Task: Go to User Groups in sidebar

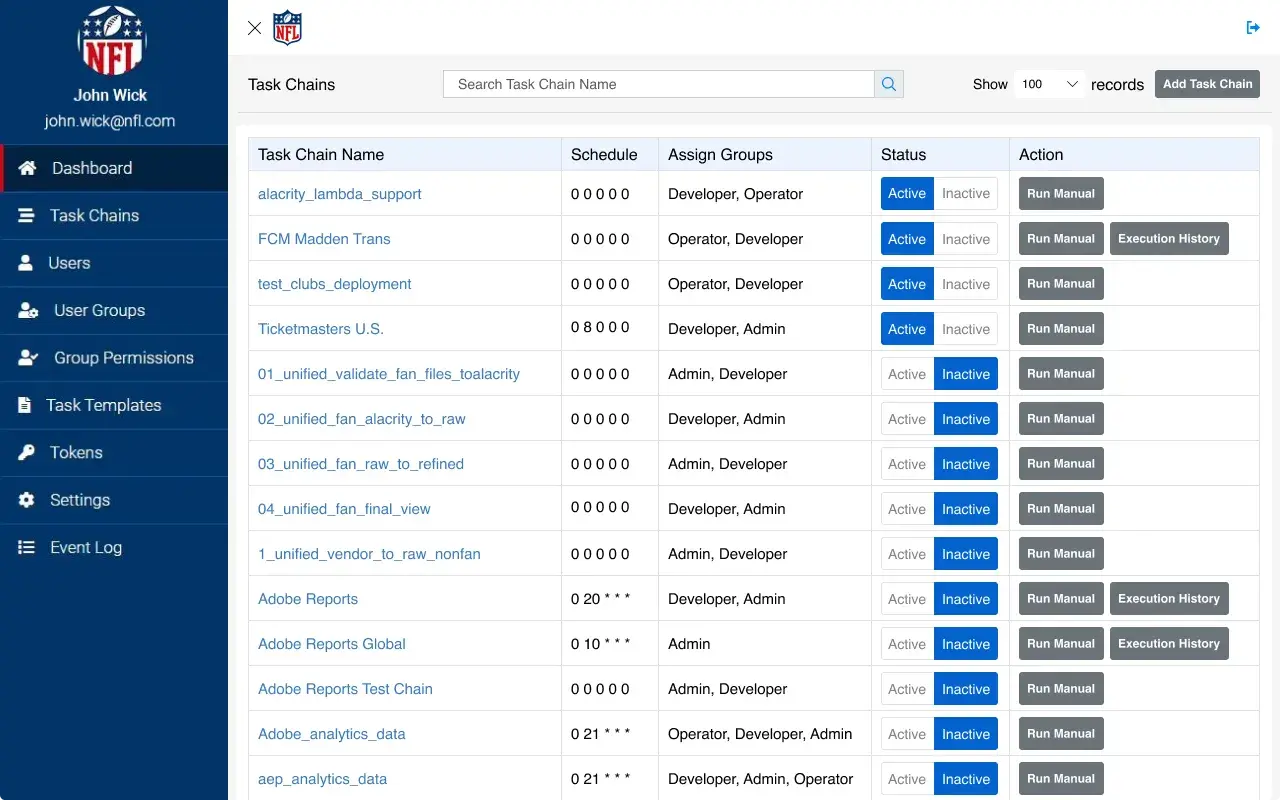Action: coord(99,310)
